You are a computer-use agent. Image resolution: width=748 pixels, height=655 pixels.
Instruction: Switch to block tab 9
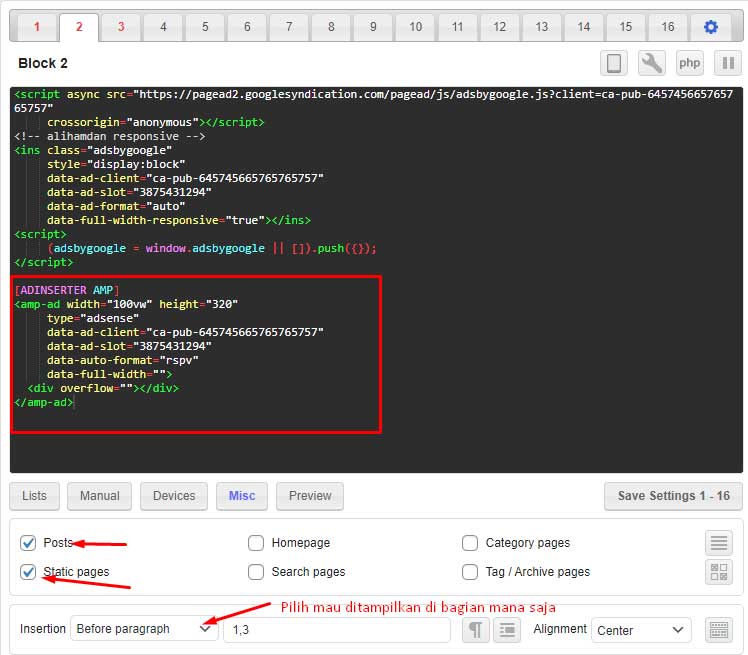pos(373,27)
